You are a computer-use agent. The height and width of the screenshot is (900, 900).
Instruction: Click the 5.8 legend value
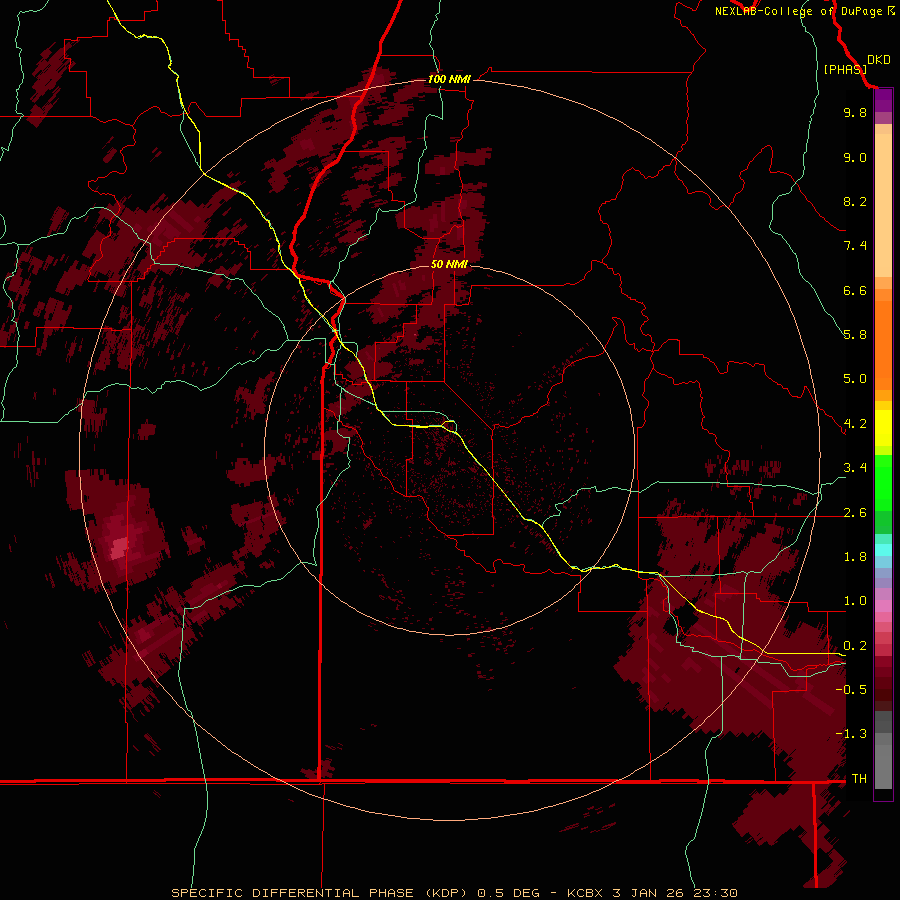click(x=855, y=335)
